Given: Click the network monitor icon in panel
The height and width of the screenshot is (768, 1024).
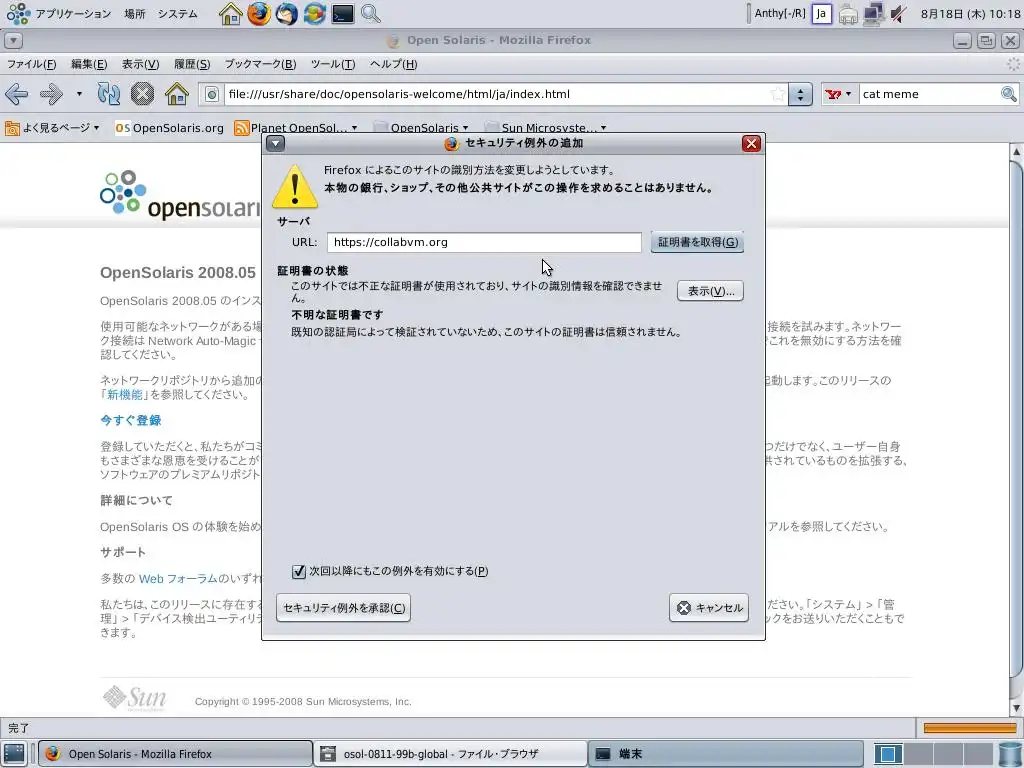Looking at the screenshot, I should [873, 14].
